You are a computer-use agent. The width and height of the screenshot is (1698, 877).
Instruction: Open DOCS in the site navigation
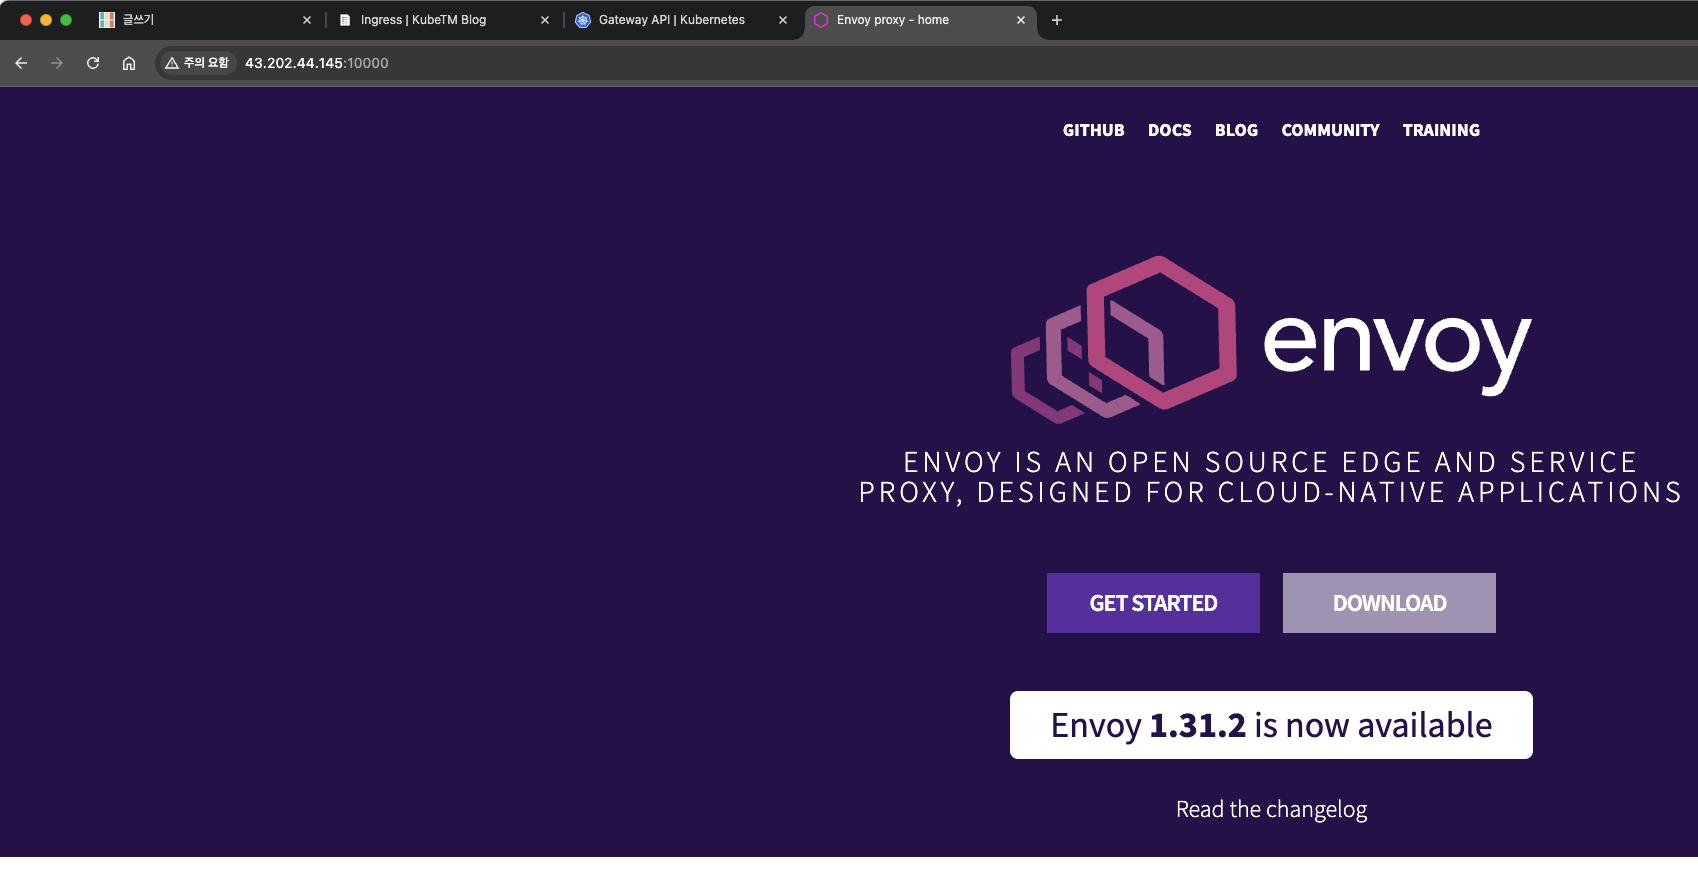1169,130
